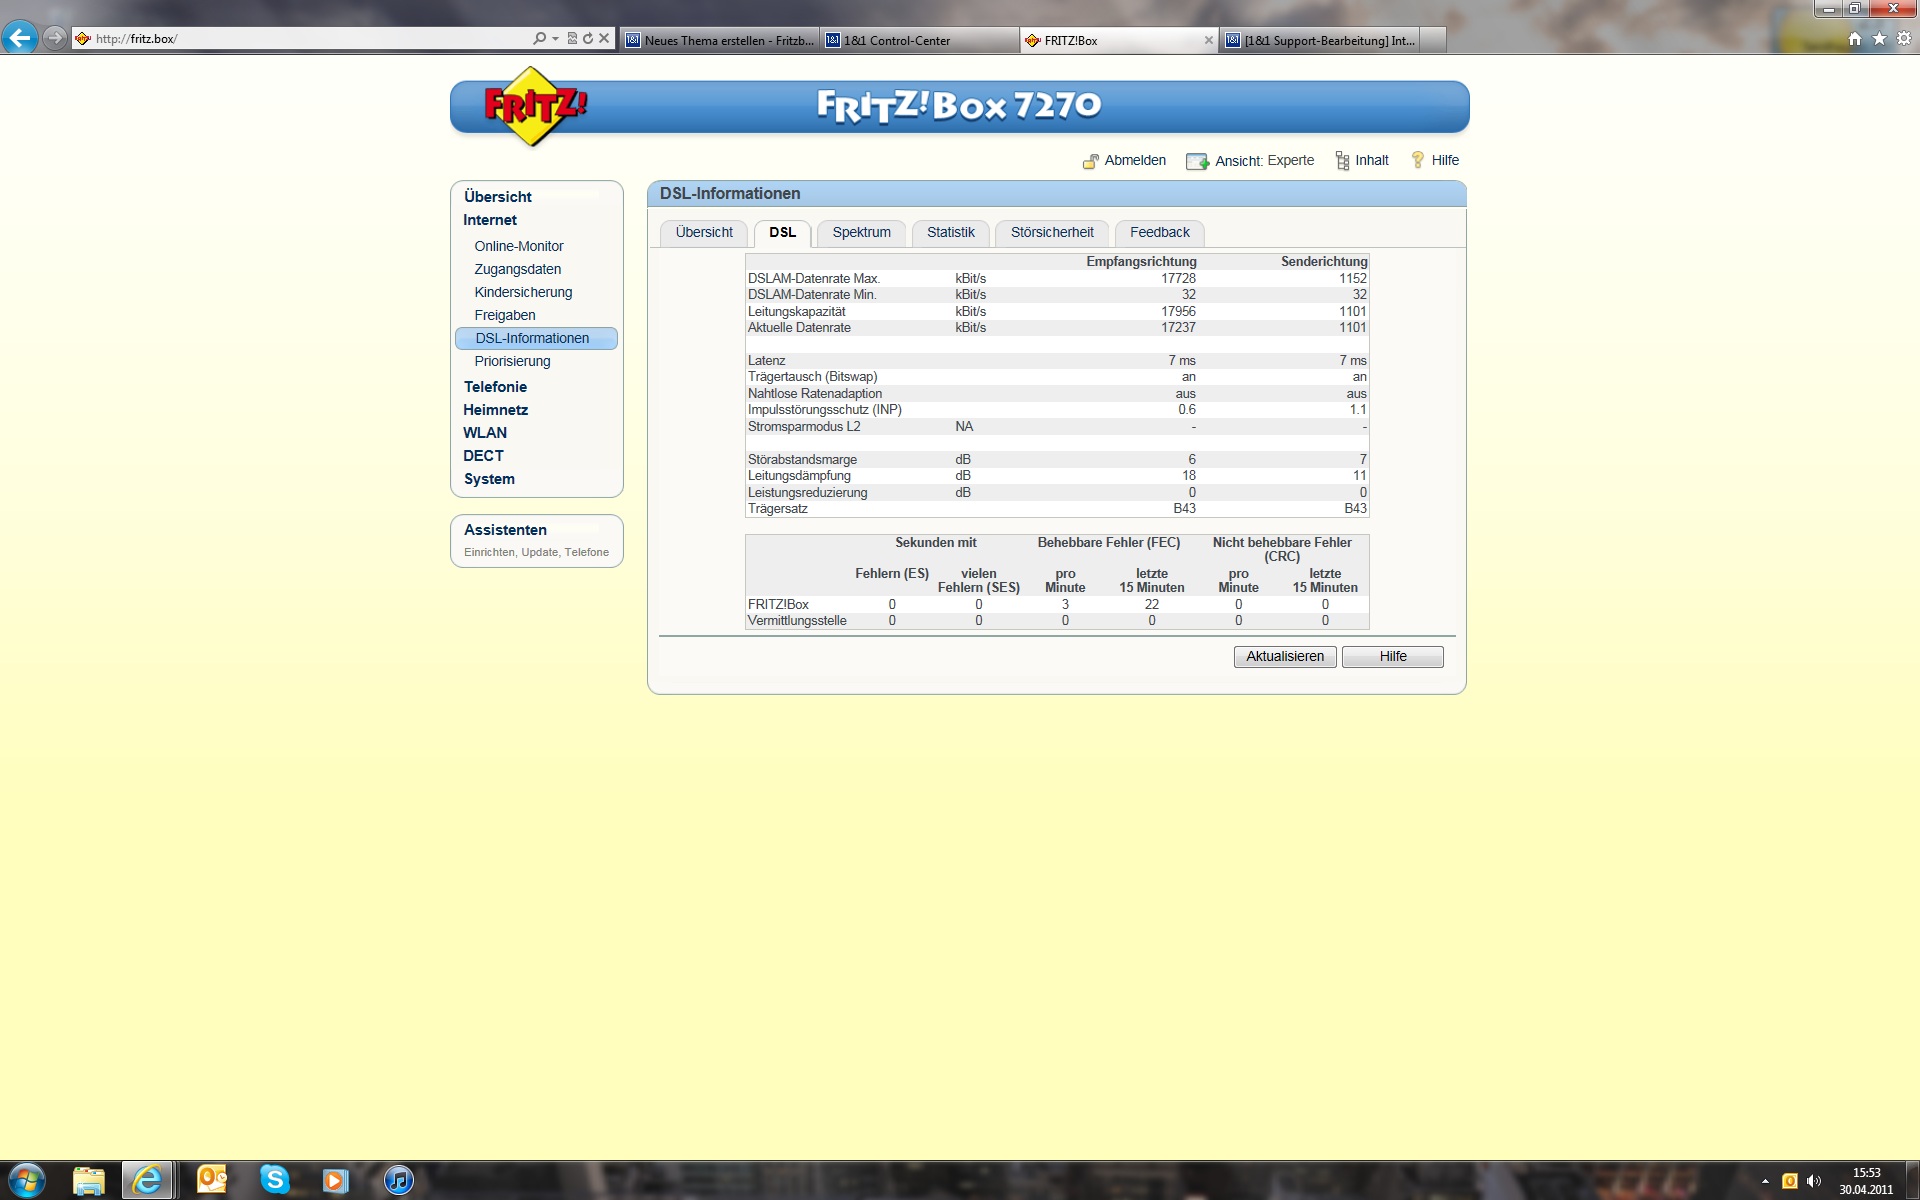Select Internet in the sidebar menu
The height and width of the screenshot is (1200, 1920).
[x=490, y=220]
